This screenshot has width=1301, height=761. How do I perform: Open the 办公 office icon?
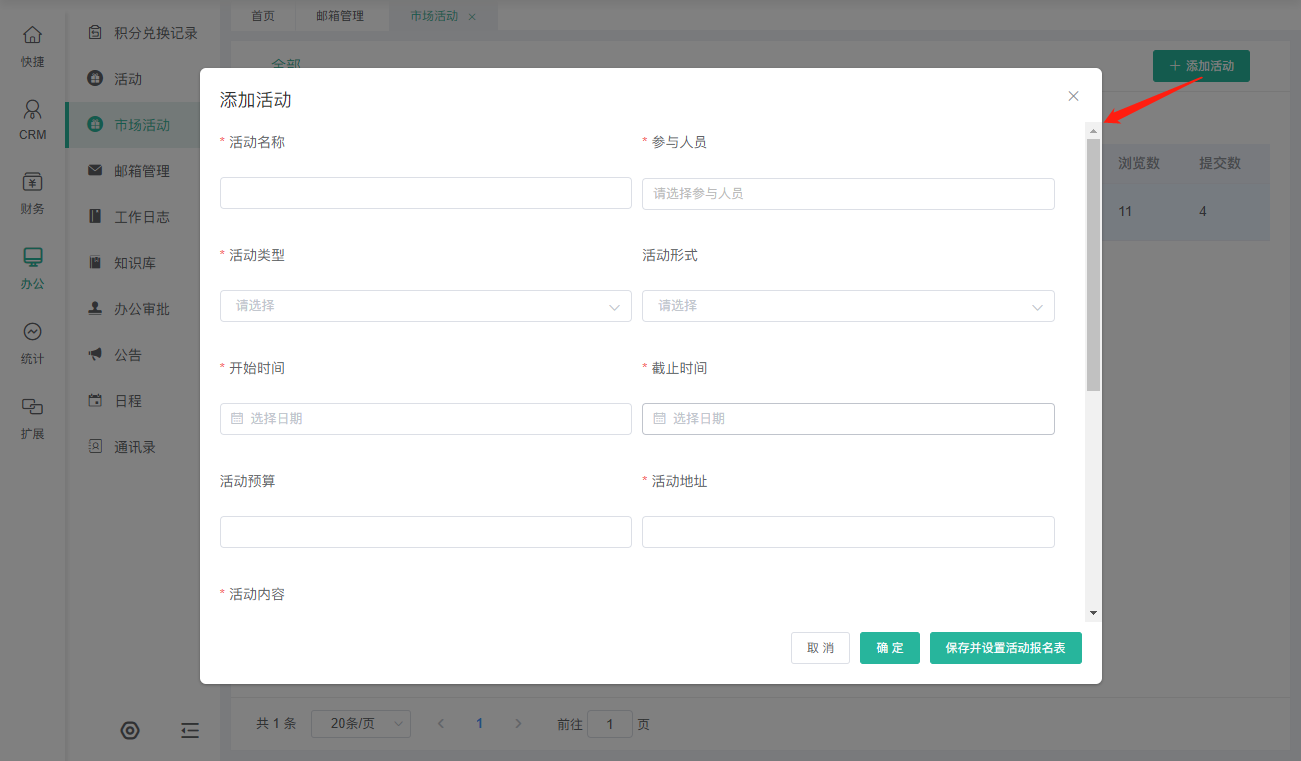[33, 257]
